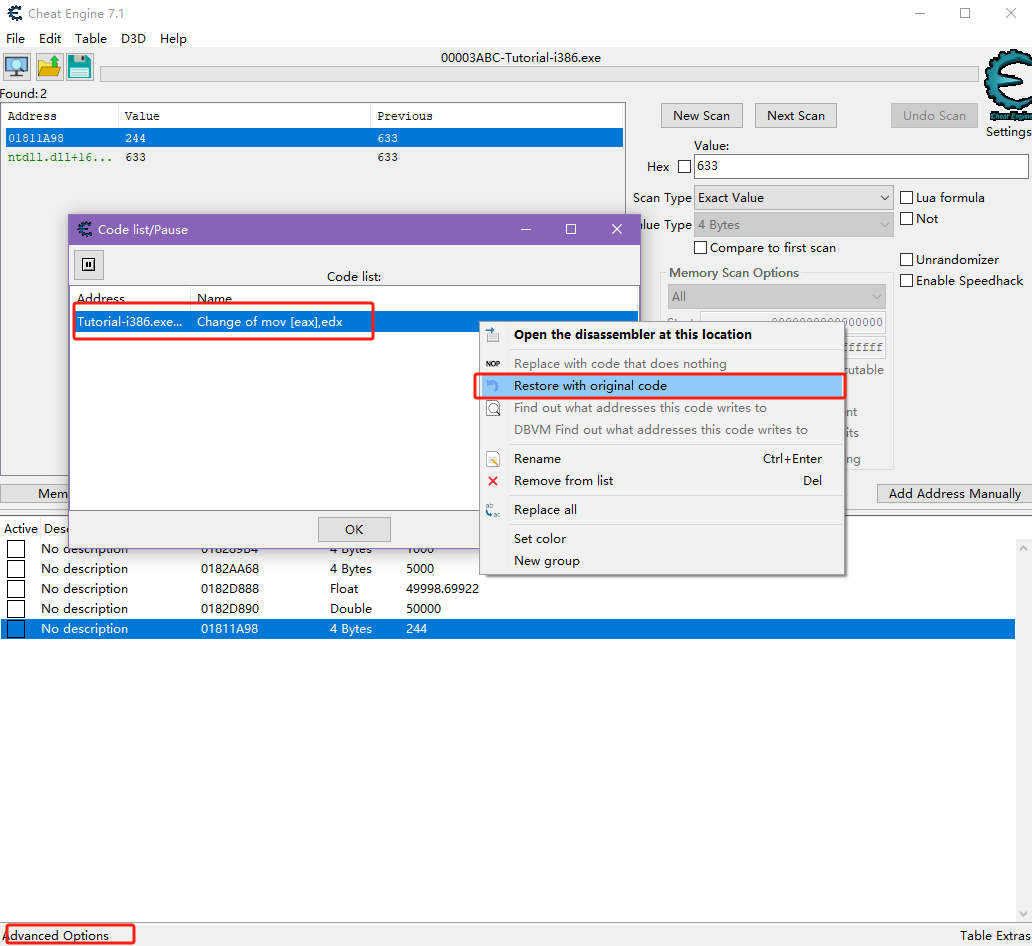This screenshot has width=1032, height=946.
Task: Click OK in Code list window
Action: point(354,529)
